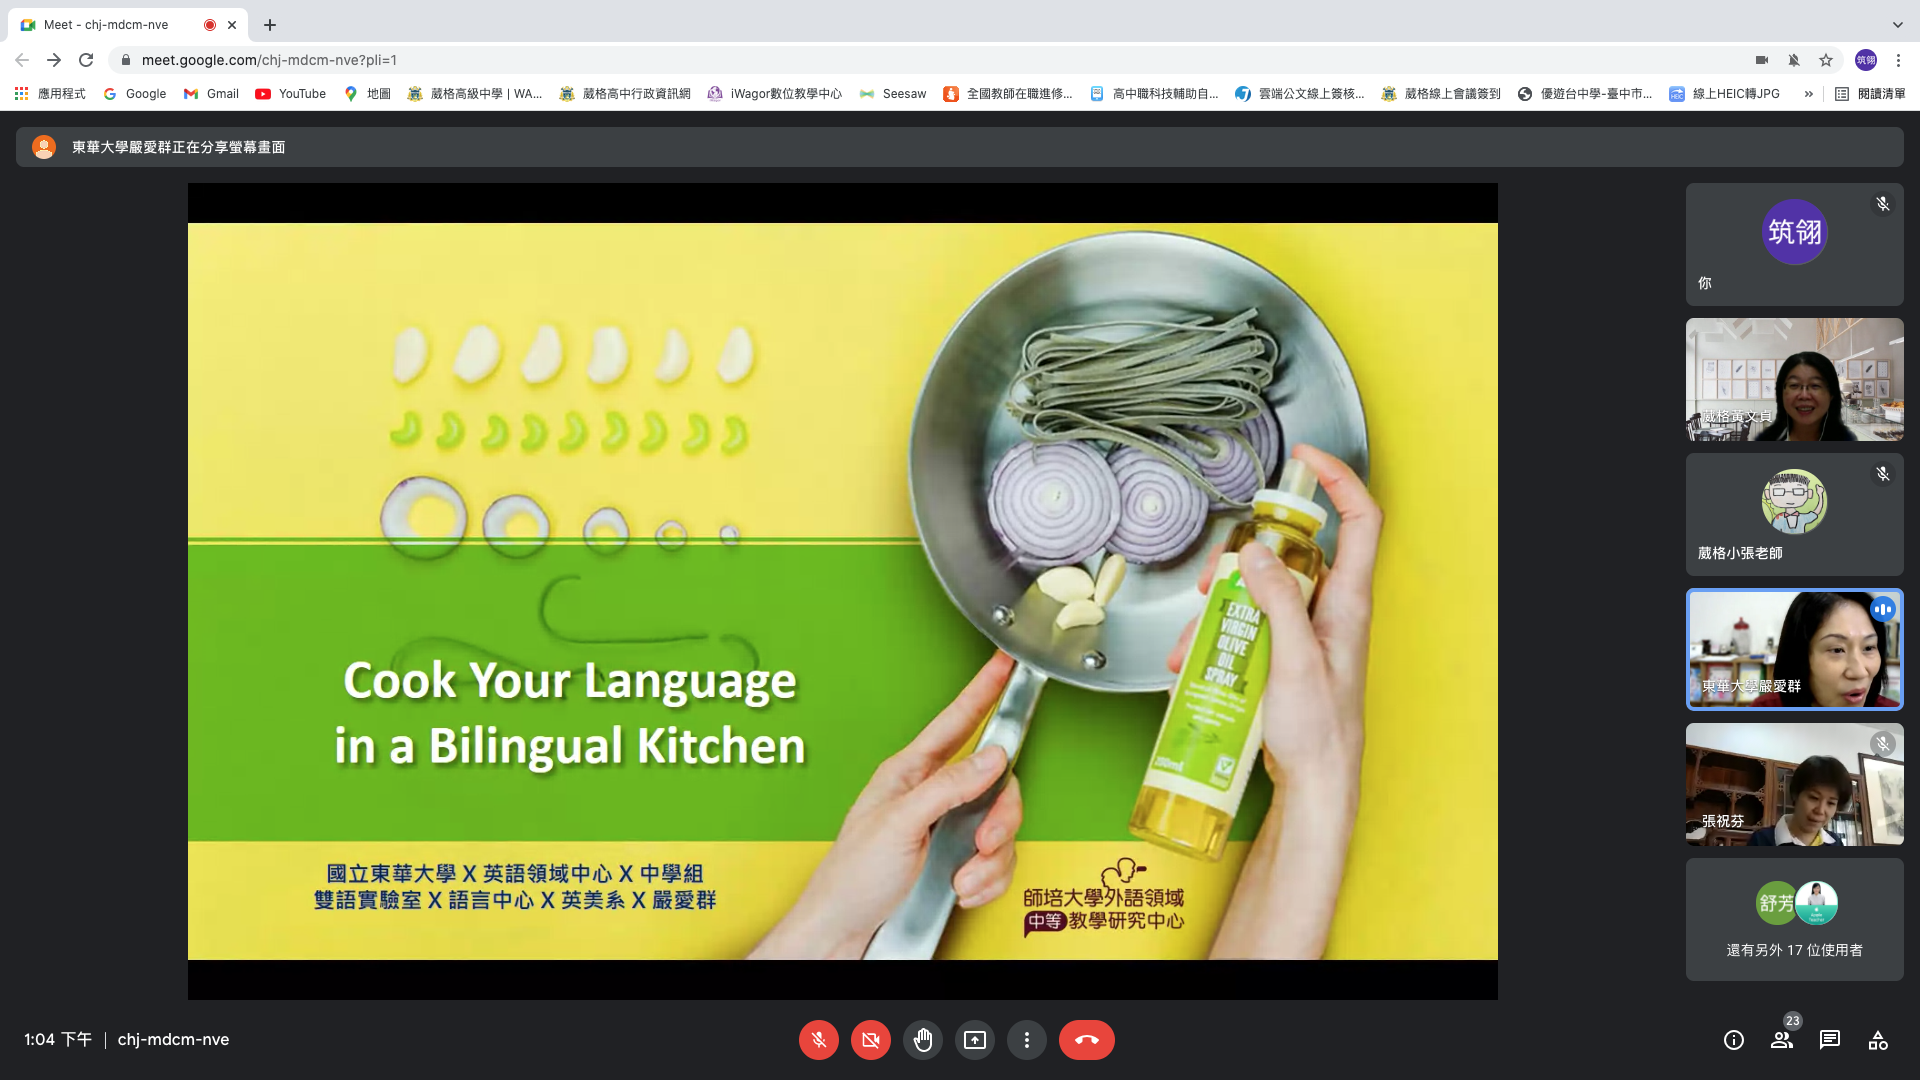Open meeting details info icon
This screenshot has height=1080, width=1920.
(1733, 1040)
